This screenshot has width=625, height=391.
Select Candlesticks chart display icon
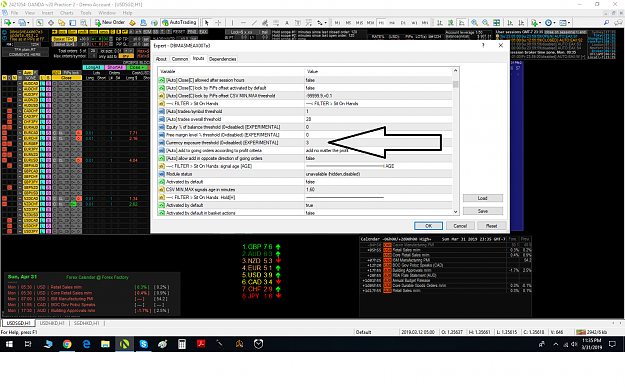coord(450,23)
